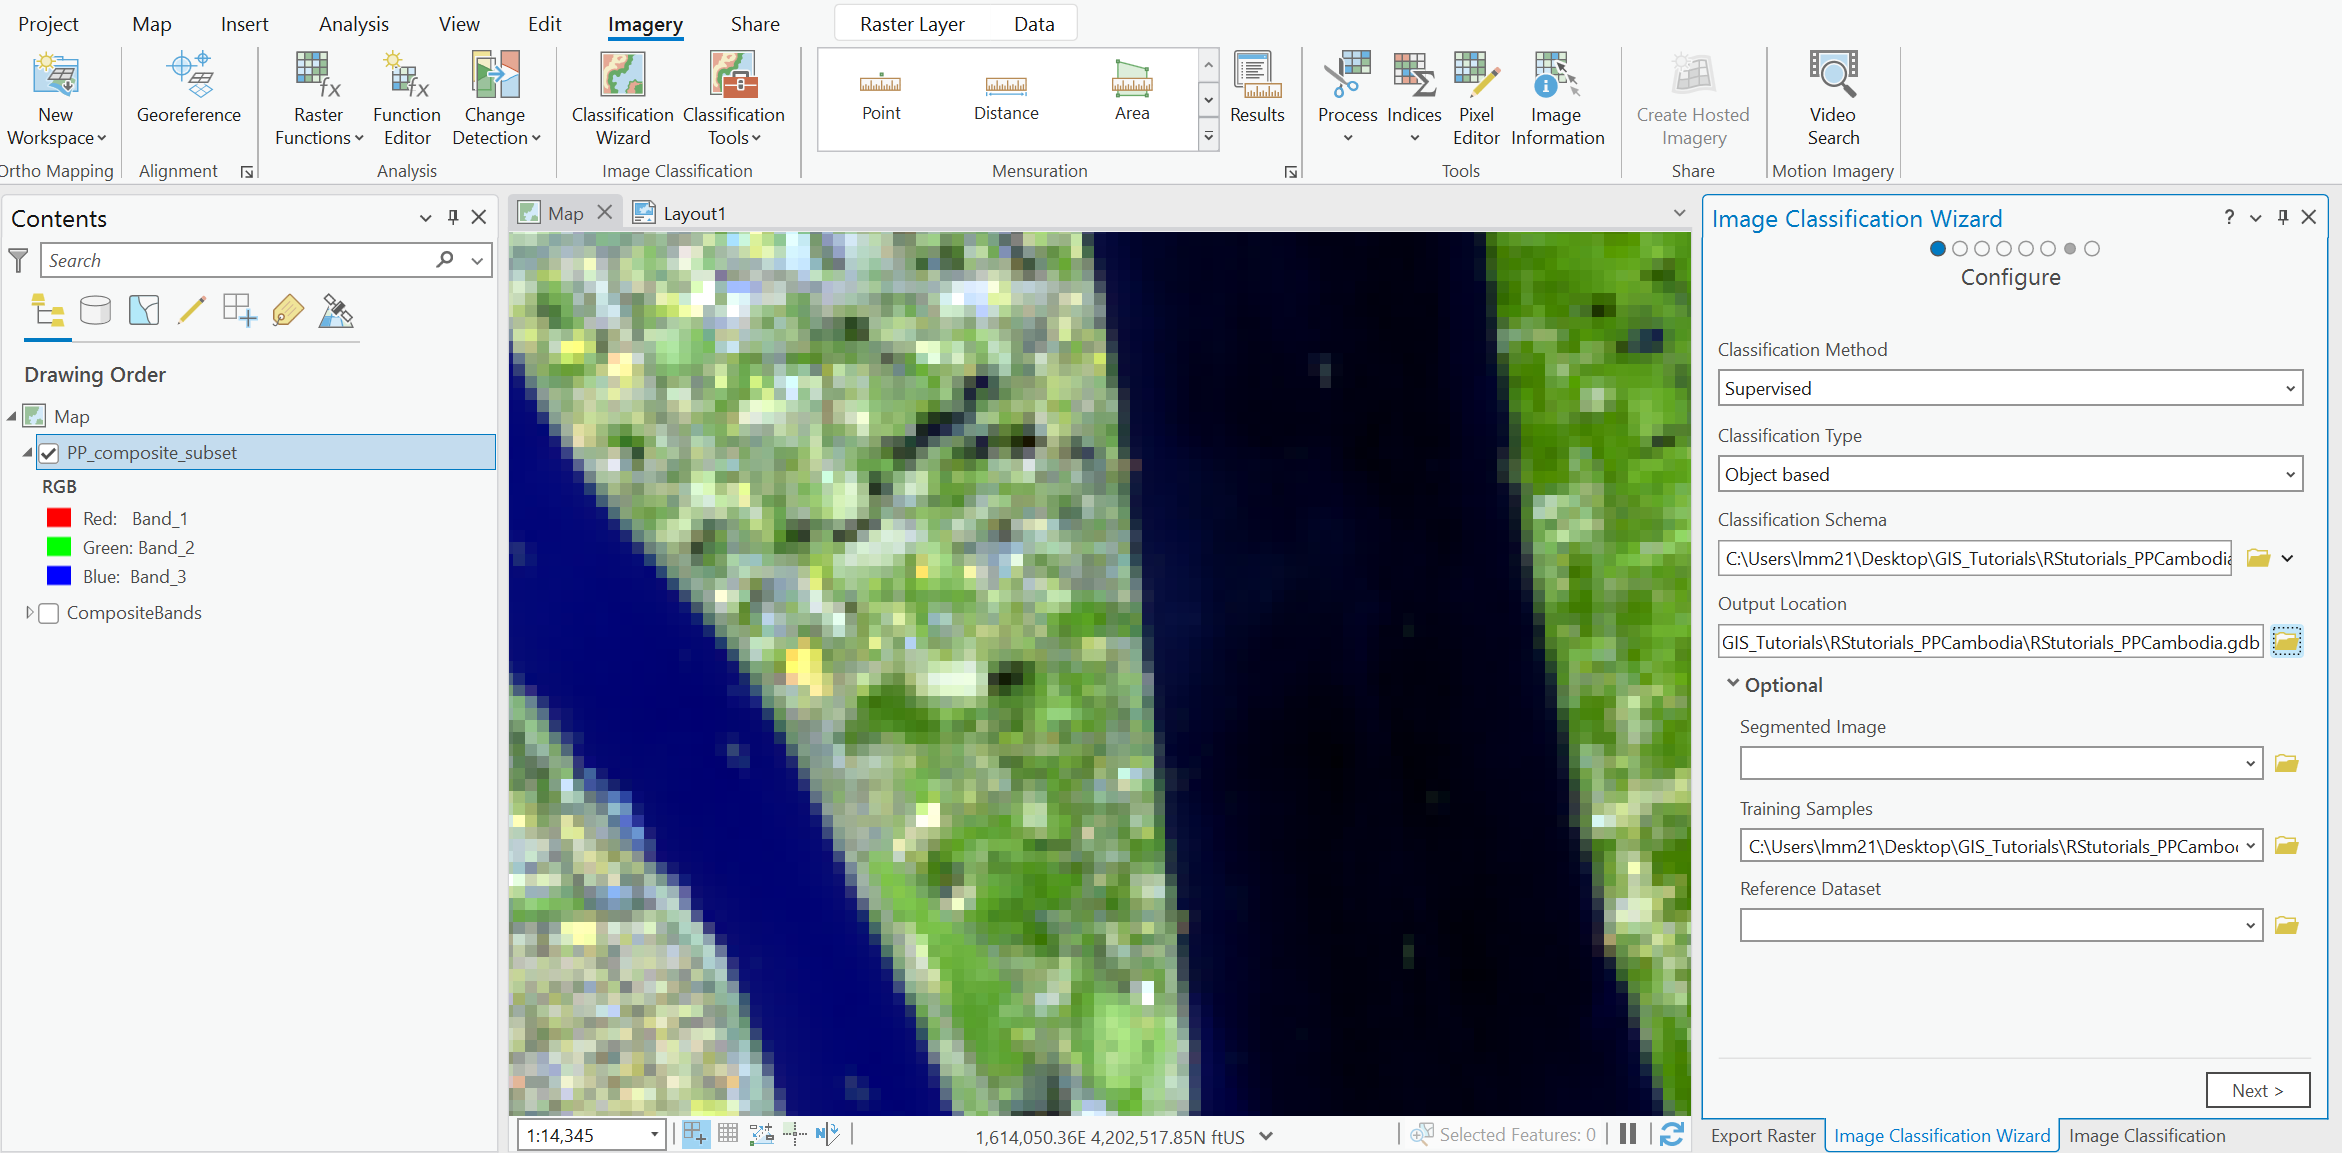Open the Classification Method dropdown
Viewport: 2342px width, 1153px height.
point(2289,388)
